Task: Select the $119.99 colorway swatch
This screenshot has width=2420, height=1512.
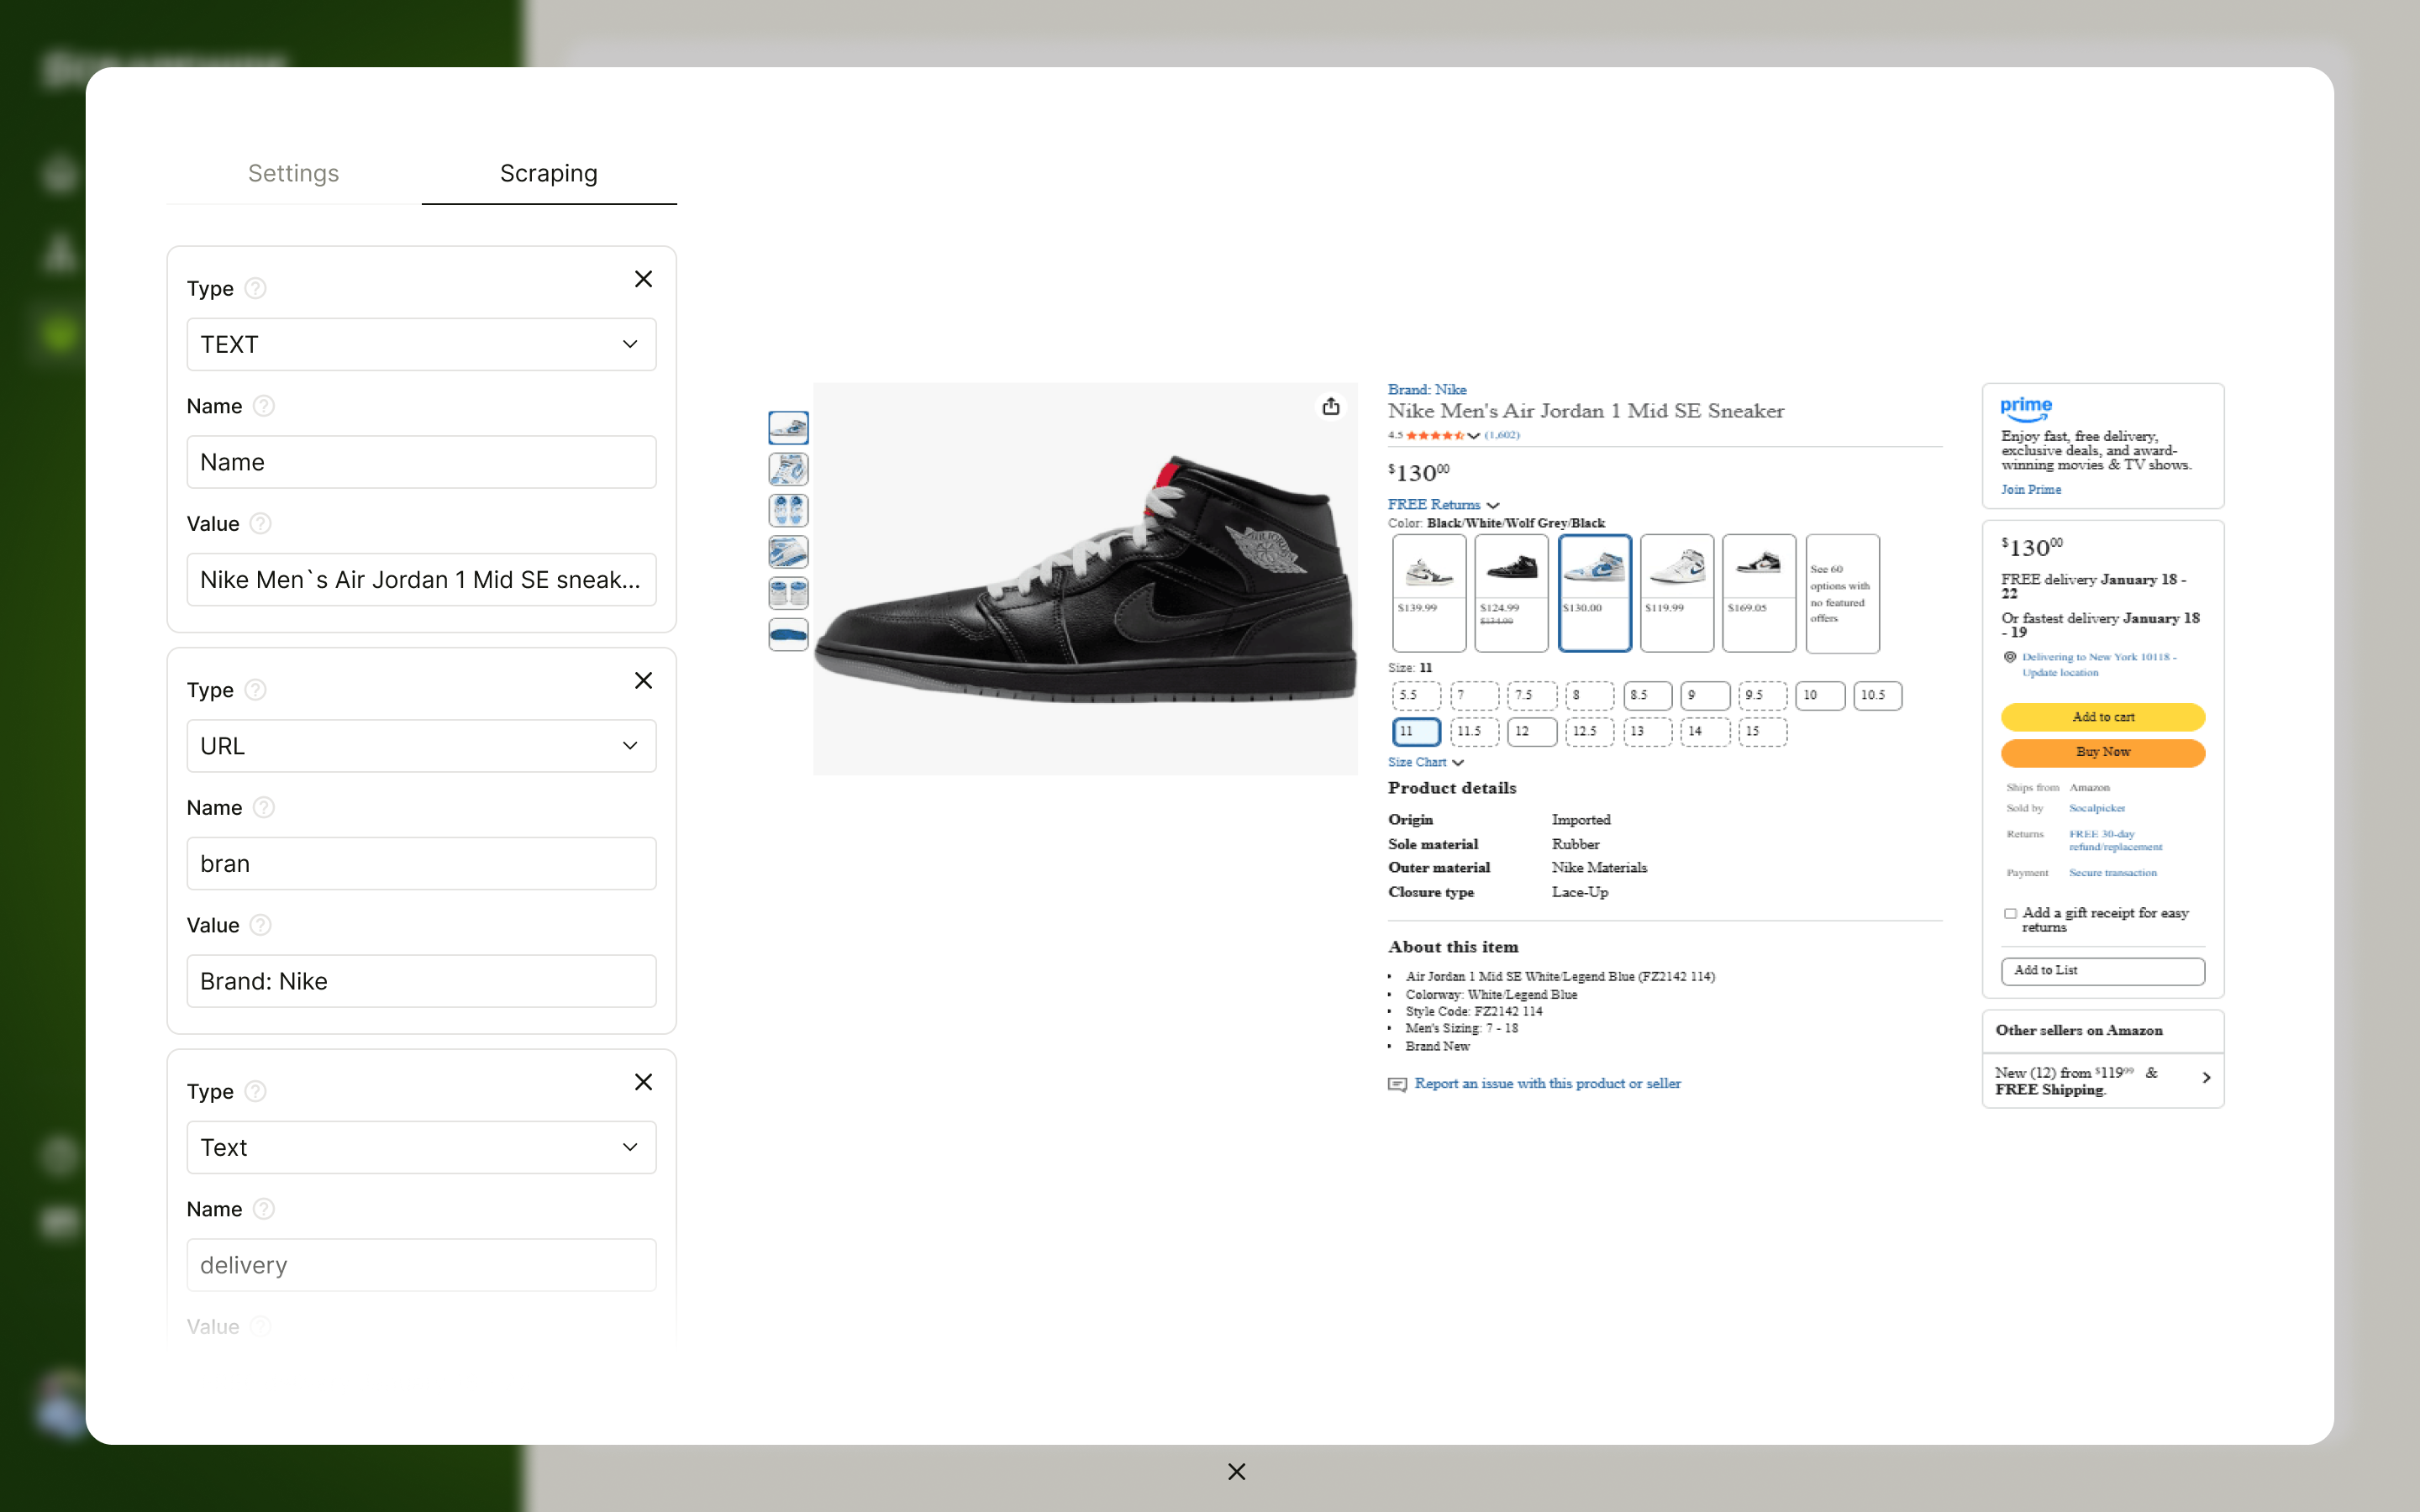Action: point(1676,592)
